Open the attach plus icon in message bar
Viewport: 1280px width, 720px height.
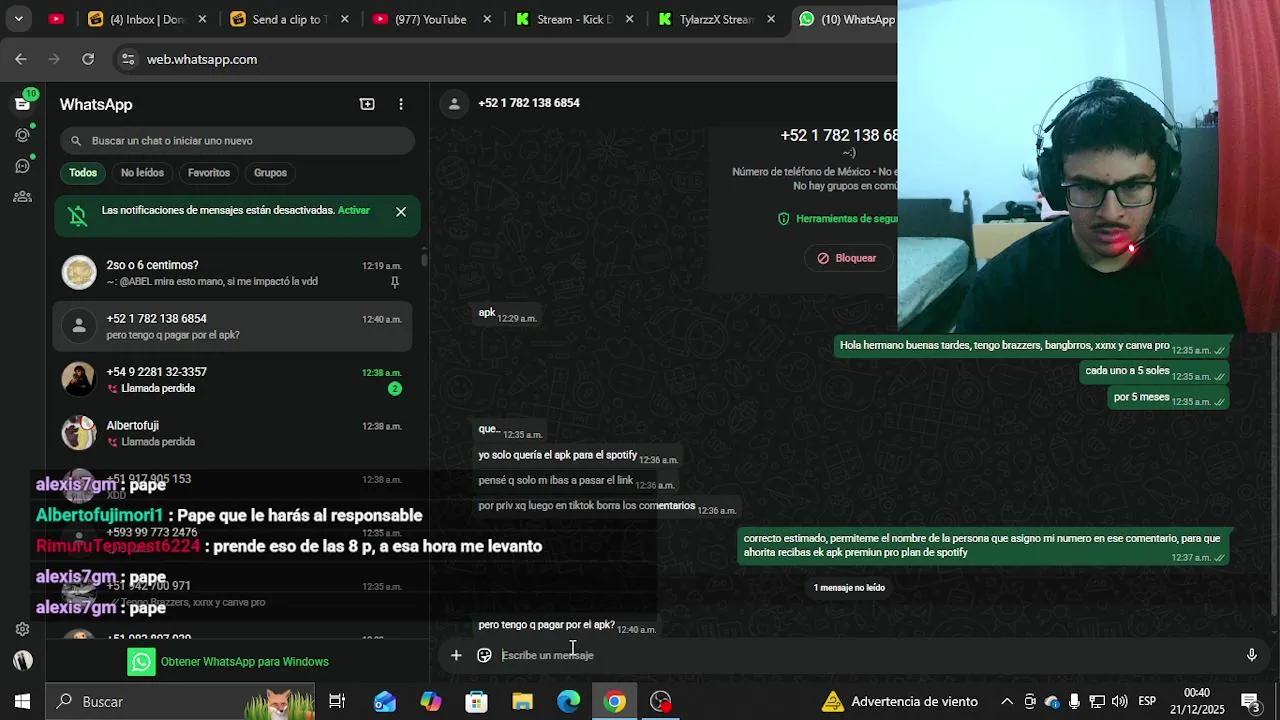(x=456, y=655)
